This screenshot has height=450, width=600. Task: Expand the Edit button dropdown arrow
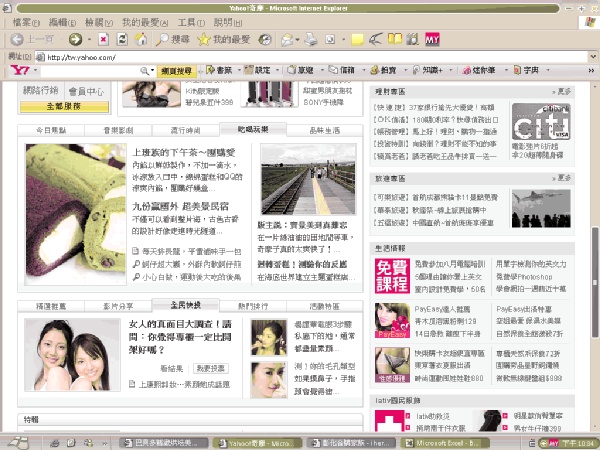click(x=343, y=39)
